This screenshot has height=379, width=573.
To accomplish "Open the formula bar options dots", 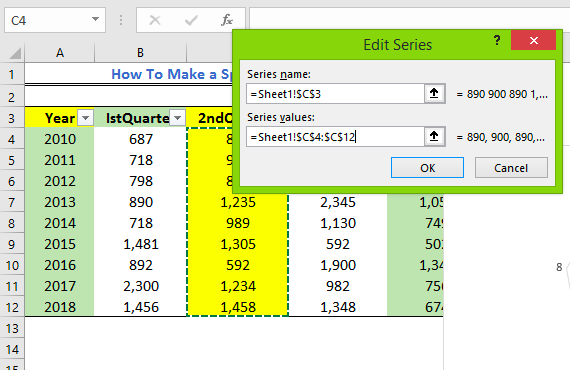I will point(121,20).
